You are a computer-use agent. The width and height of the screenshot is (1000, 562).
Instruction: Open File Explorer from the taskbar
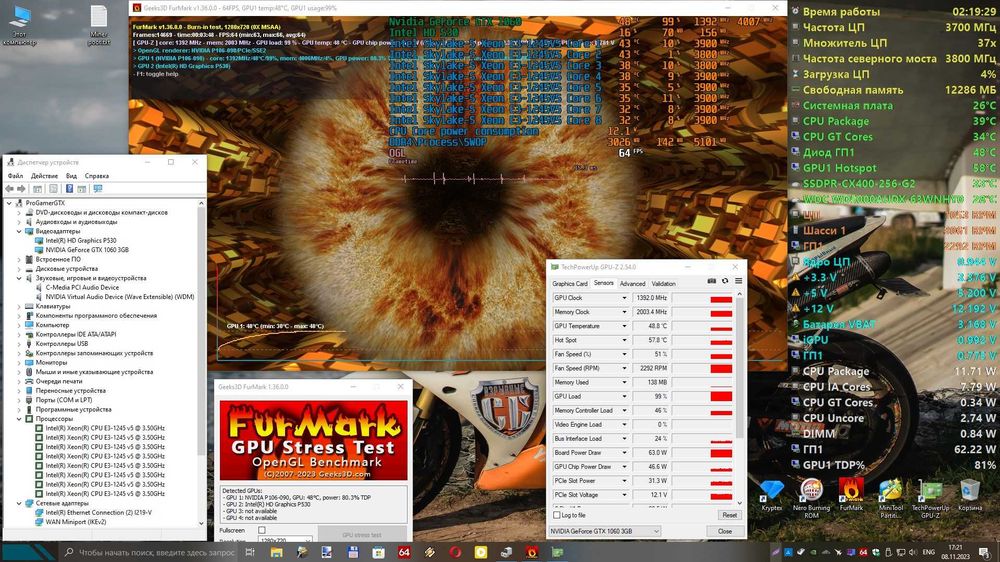click(x=276, y=552)
